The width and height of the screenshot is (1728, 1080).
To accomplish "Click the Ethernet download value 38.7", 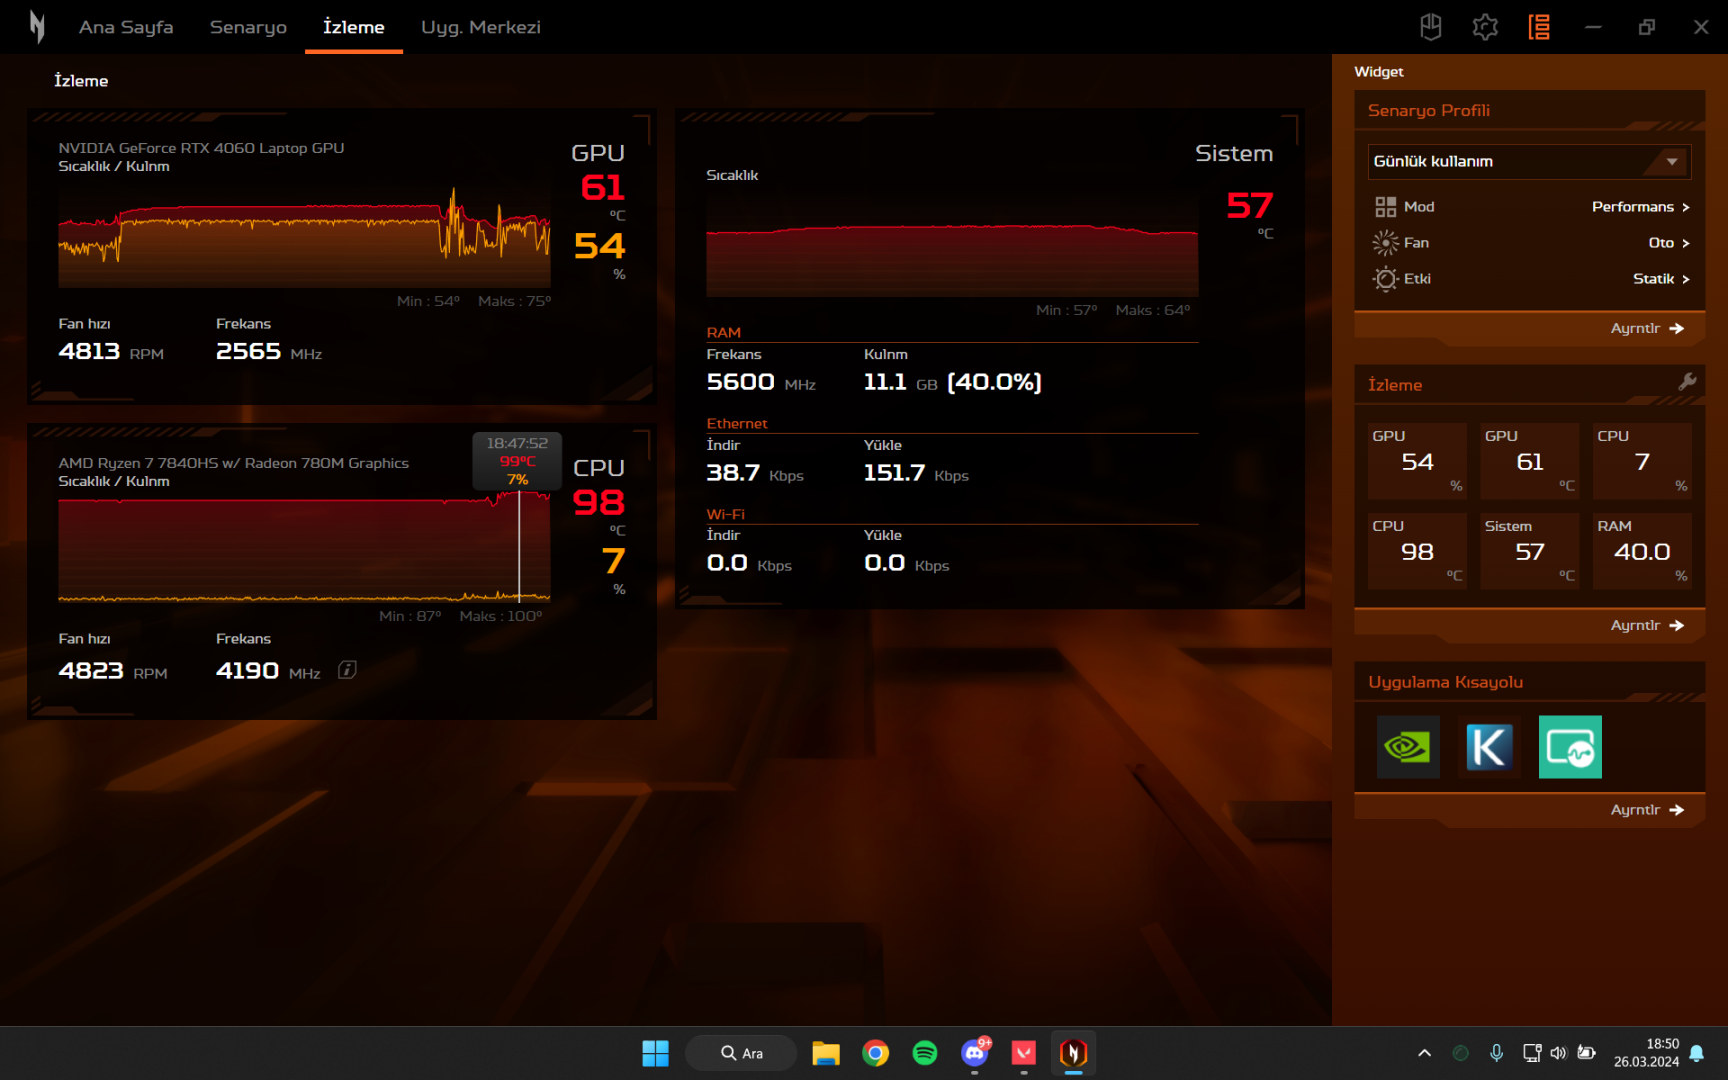I will pos(733,473).
